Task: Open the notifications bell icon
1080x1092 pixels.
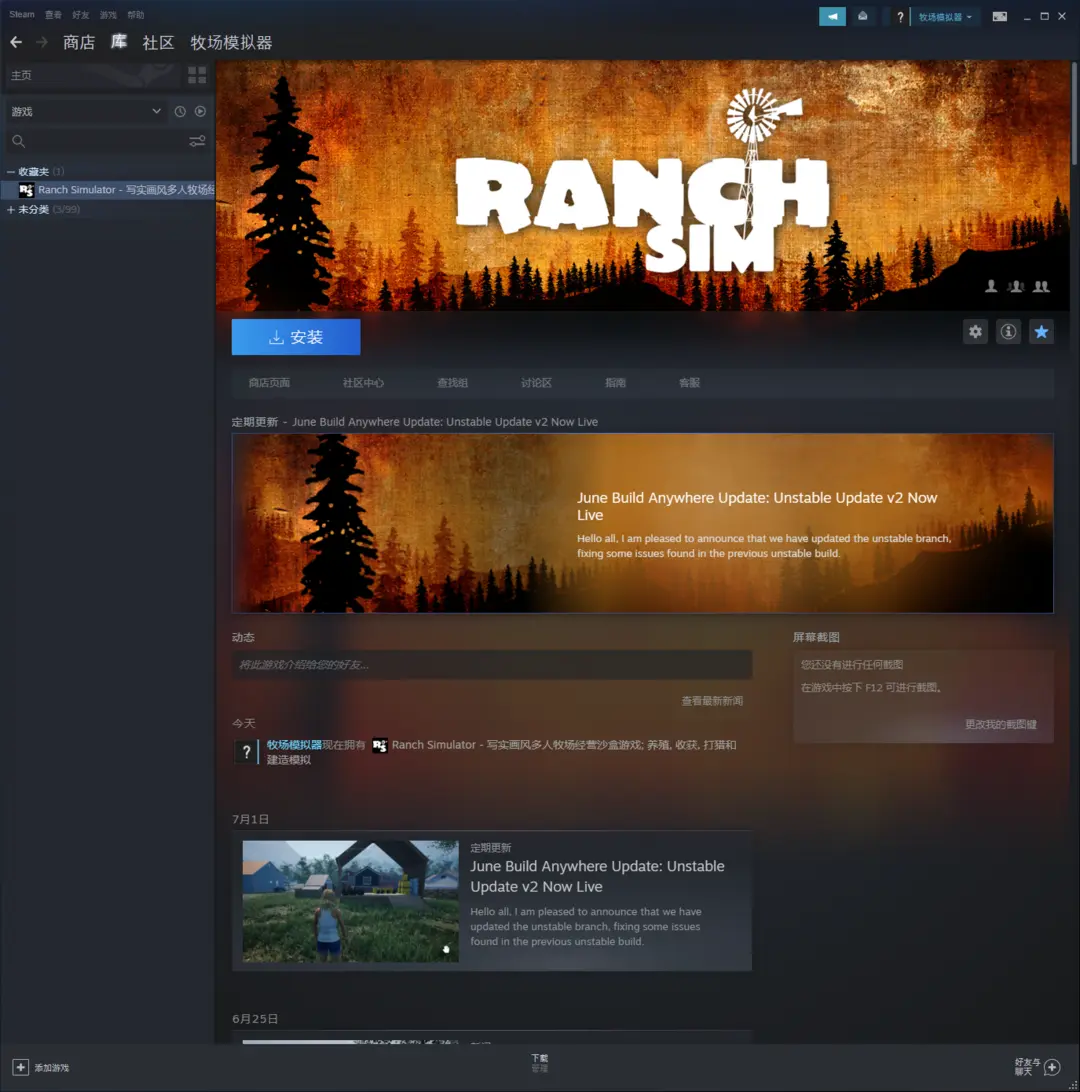Action: [863, 17]
